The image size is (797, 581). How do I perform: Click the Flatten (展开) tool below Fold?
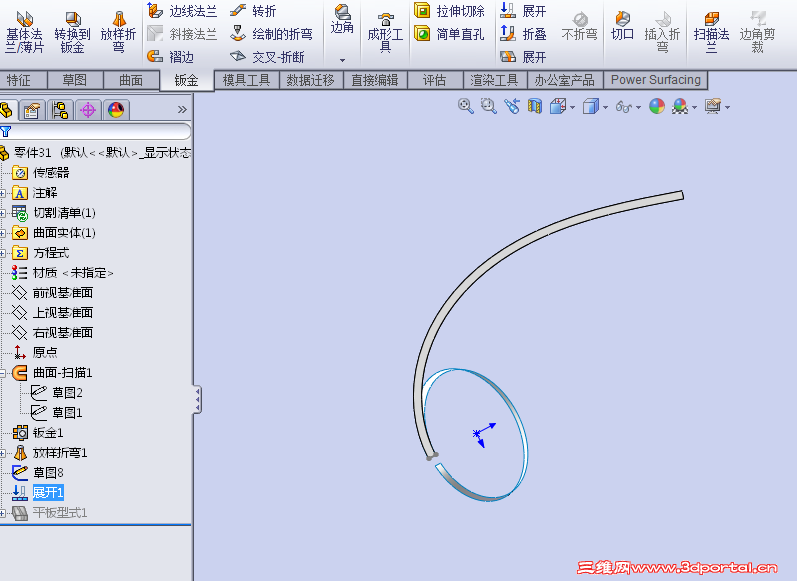point(523,56)
